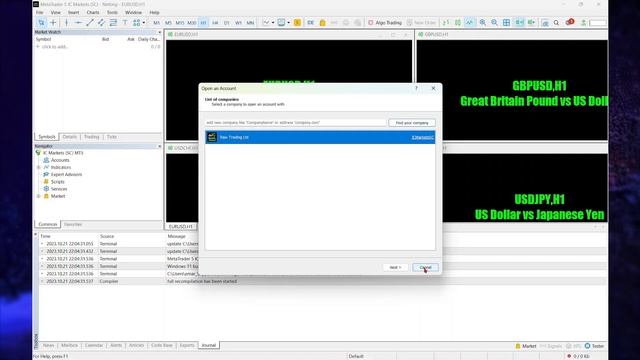Choose the vertical line drawing tool
The image size is (640, 360).
[67, 23]
